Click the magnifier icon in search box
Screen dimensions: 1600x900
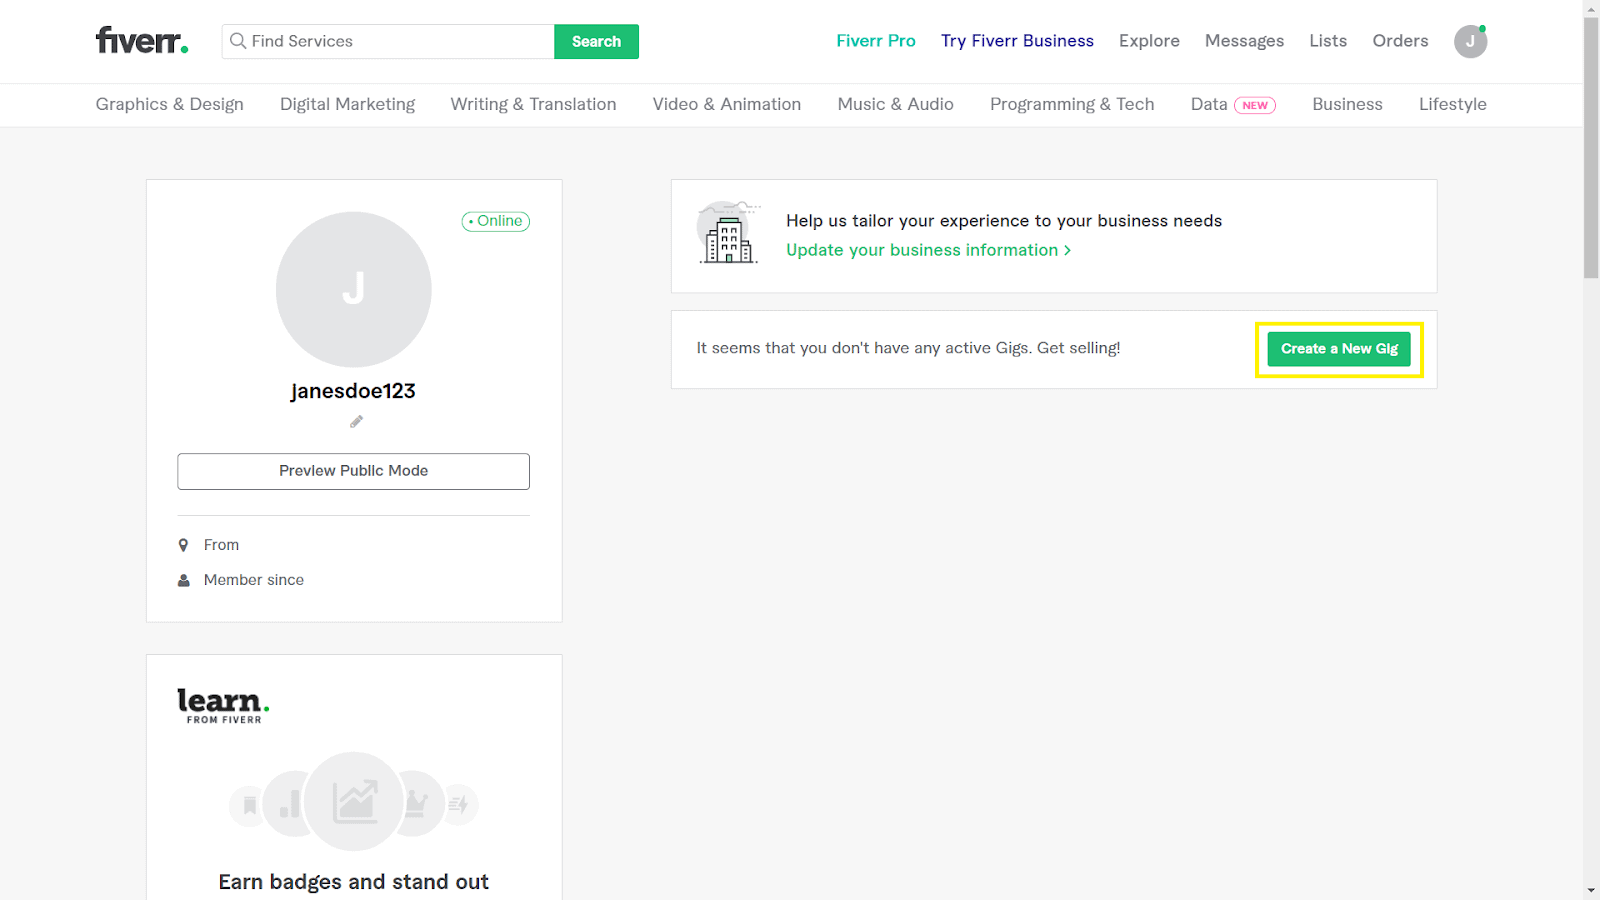238,41
